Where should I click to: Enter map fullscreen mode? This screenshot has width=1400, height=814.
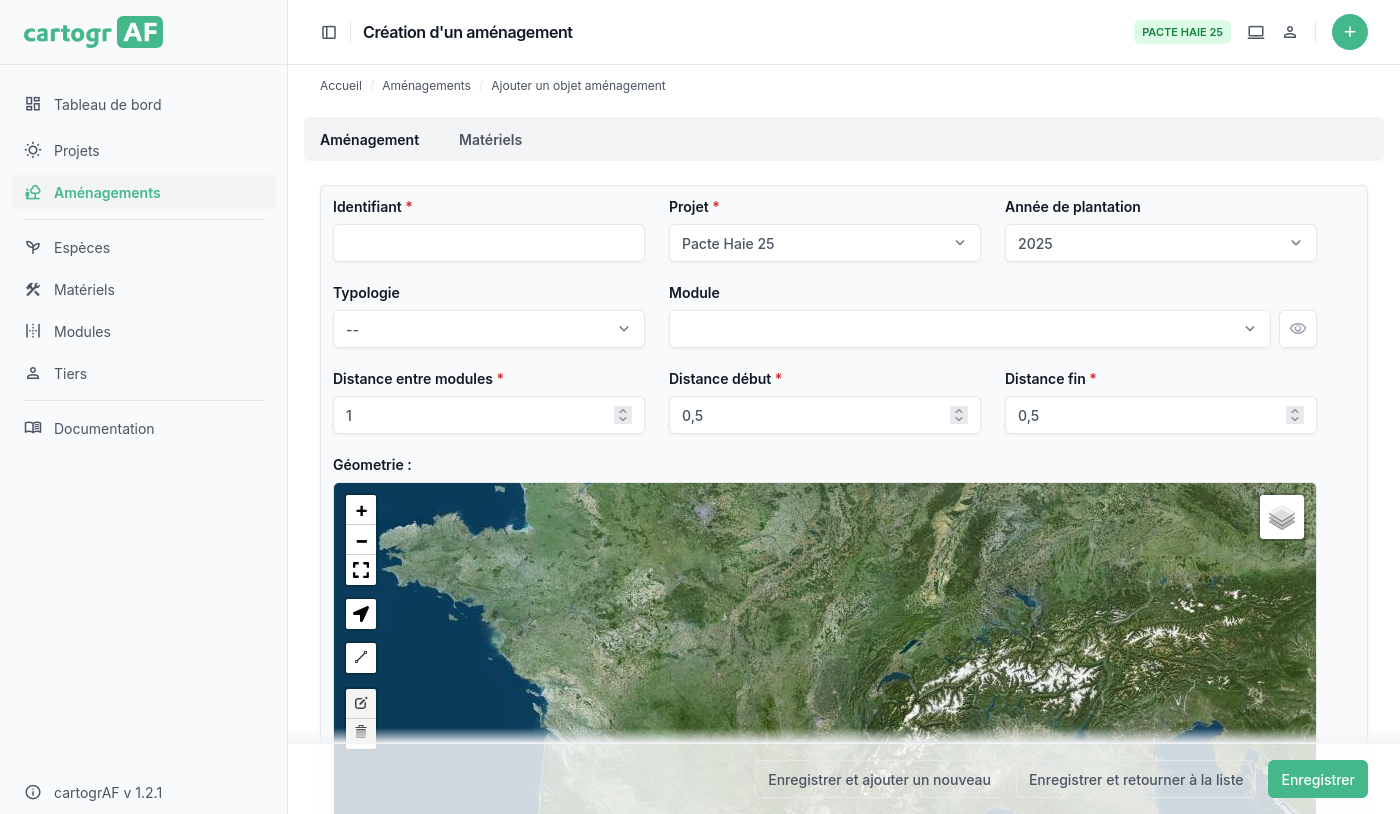point(361,571)
